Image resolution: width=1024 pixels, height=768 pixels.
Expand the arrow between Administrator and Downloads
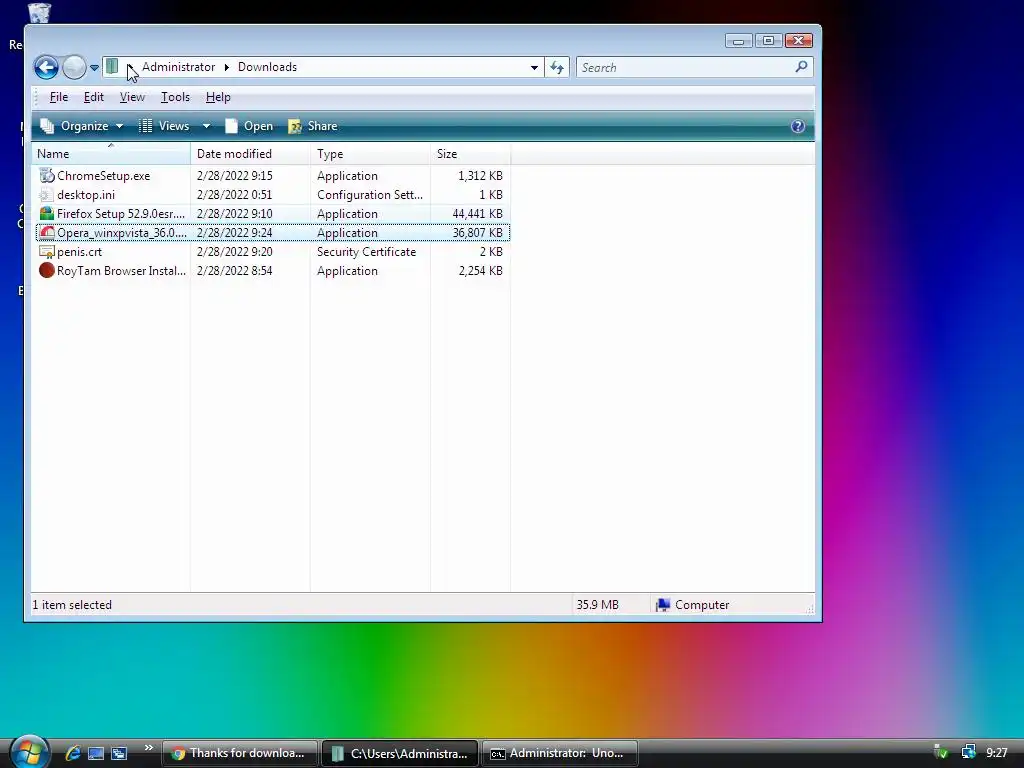pyautogui.click(x=227, y=67)
